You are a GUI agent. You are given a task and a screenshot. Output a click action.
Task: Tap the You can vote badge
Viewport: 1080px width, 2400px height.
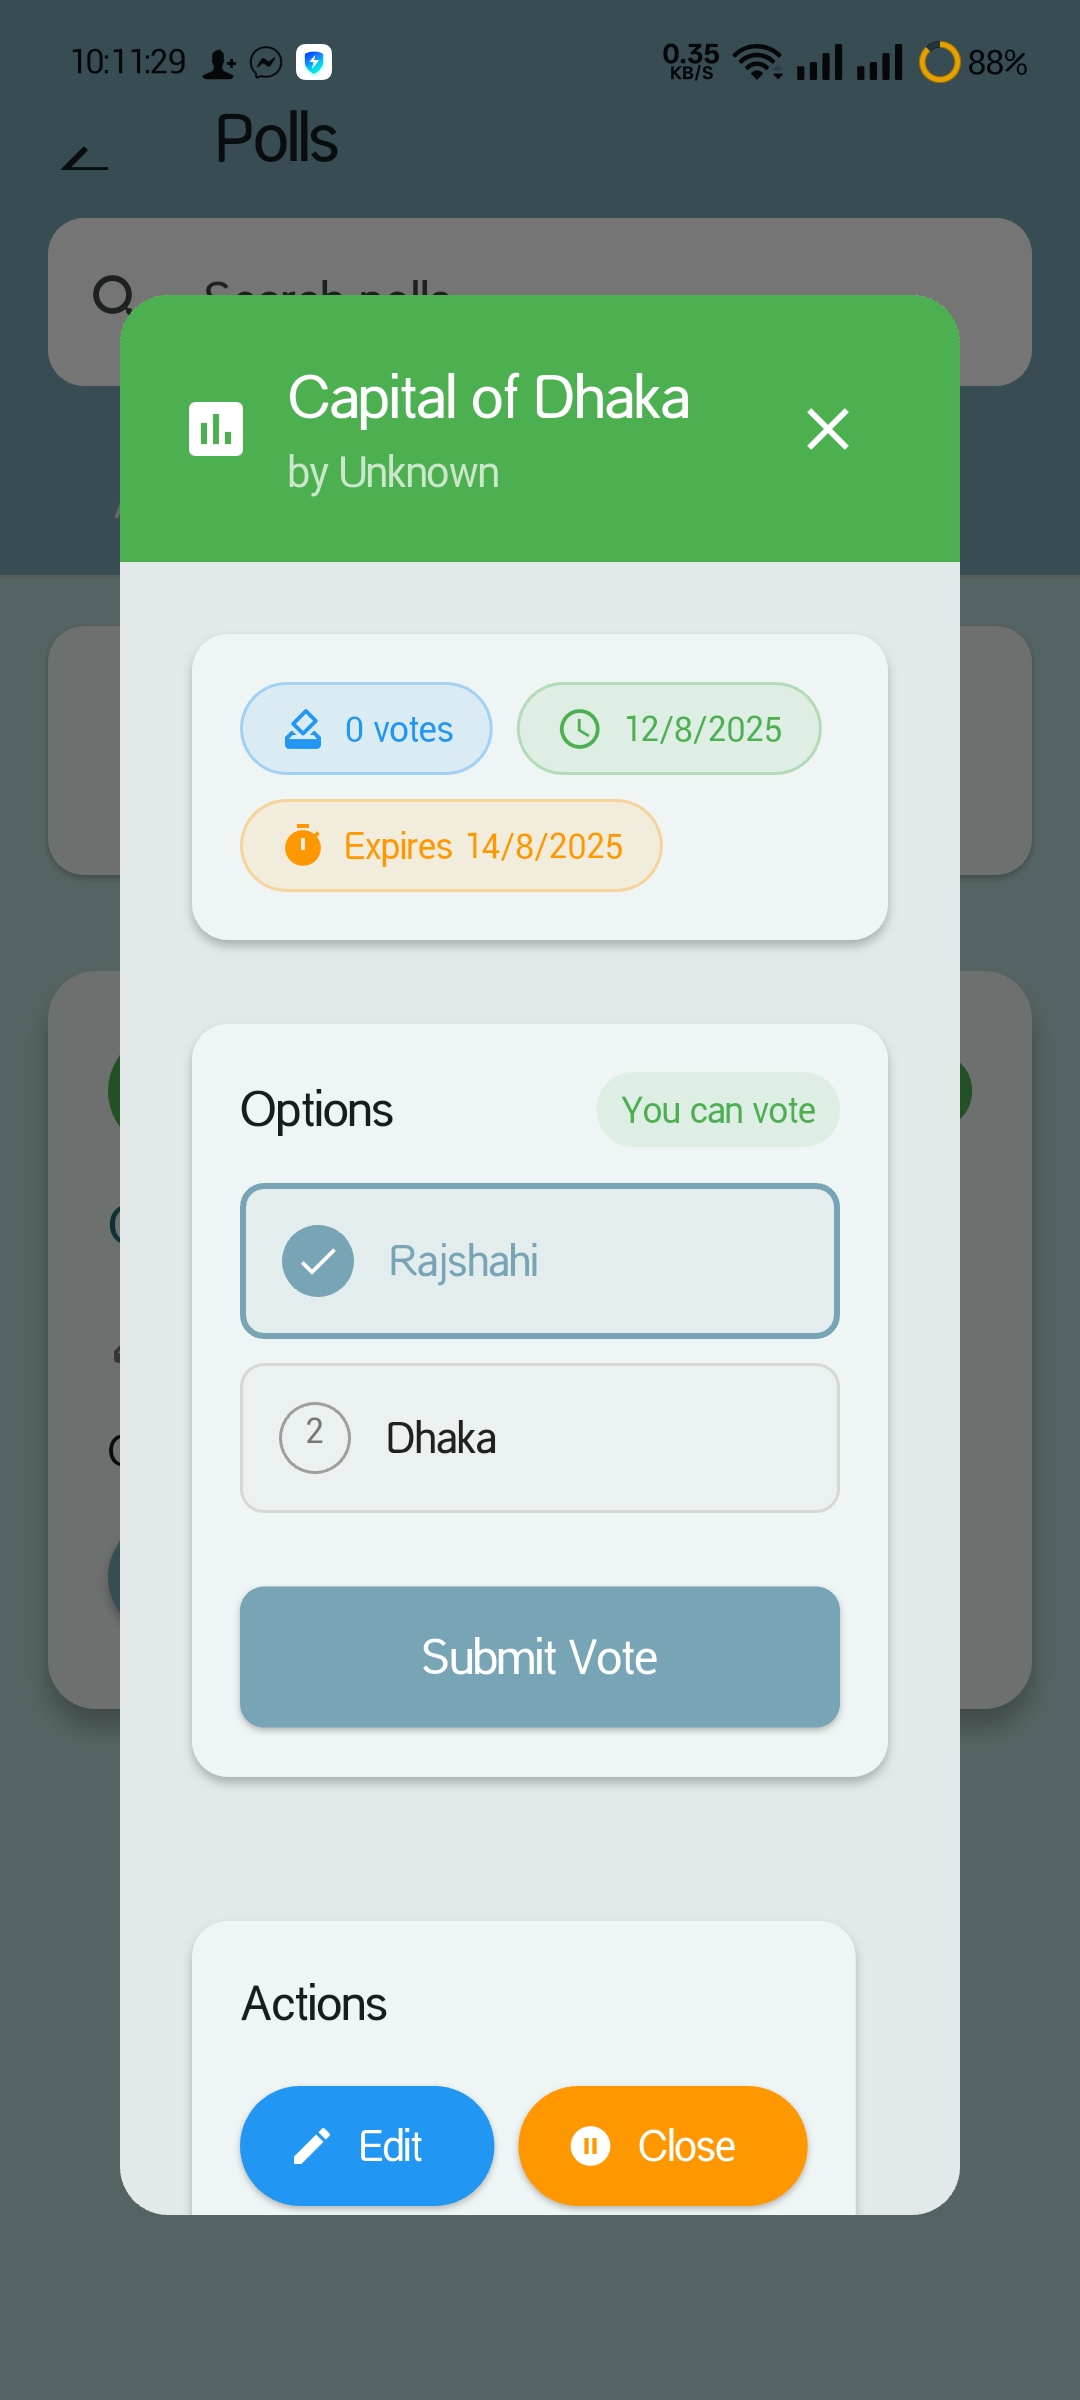coord(718,1110)
